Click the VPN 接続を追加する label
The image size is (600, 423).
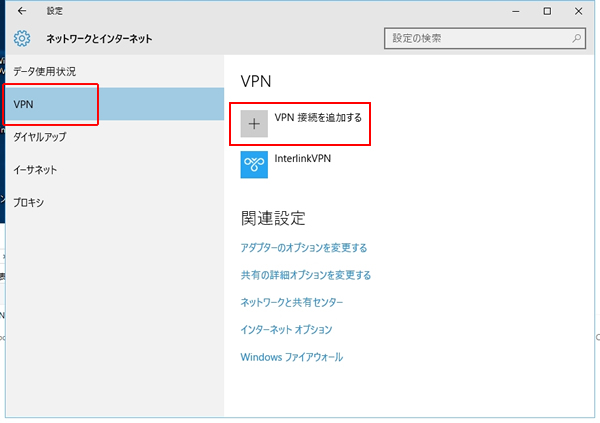click(317, 117)
